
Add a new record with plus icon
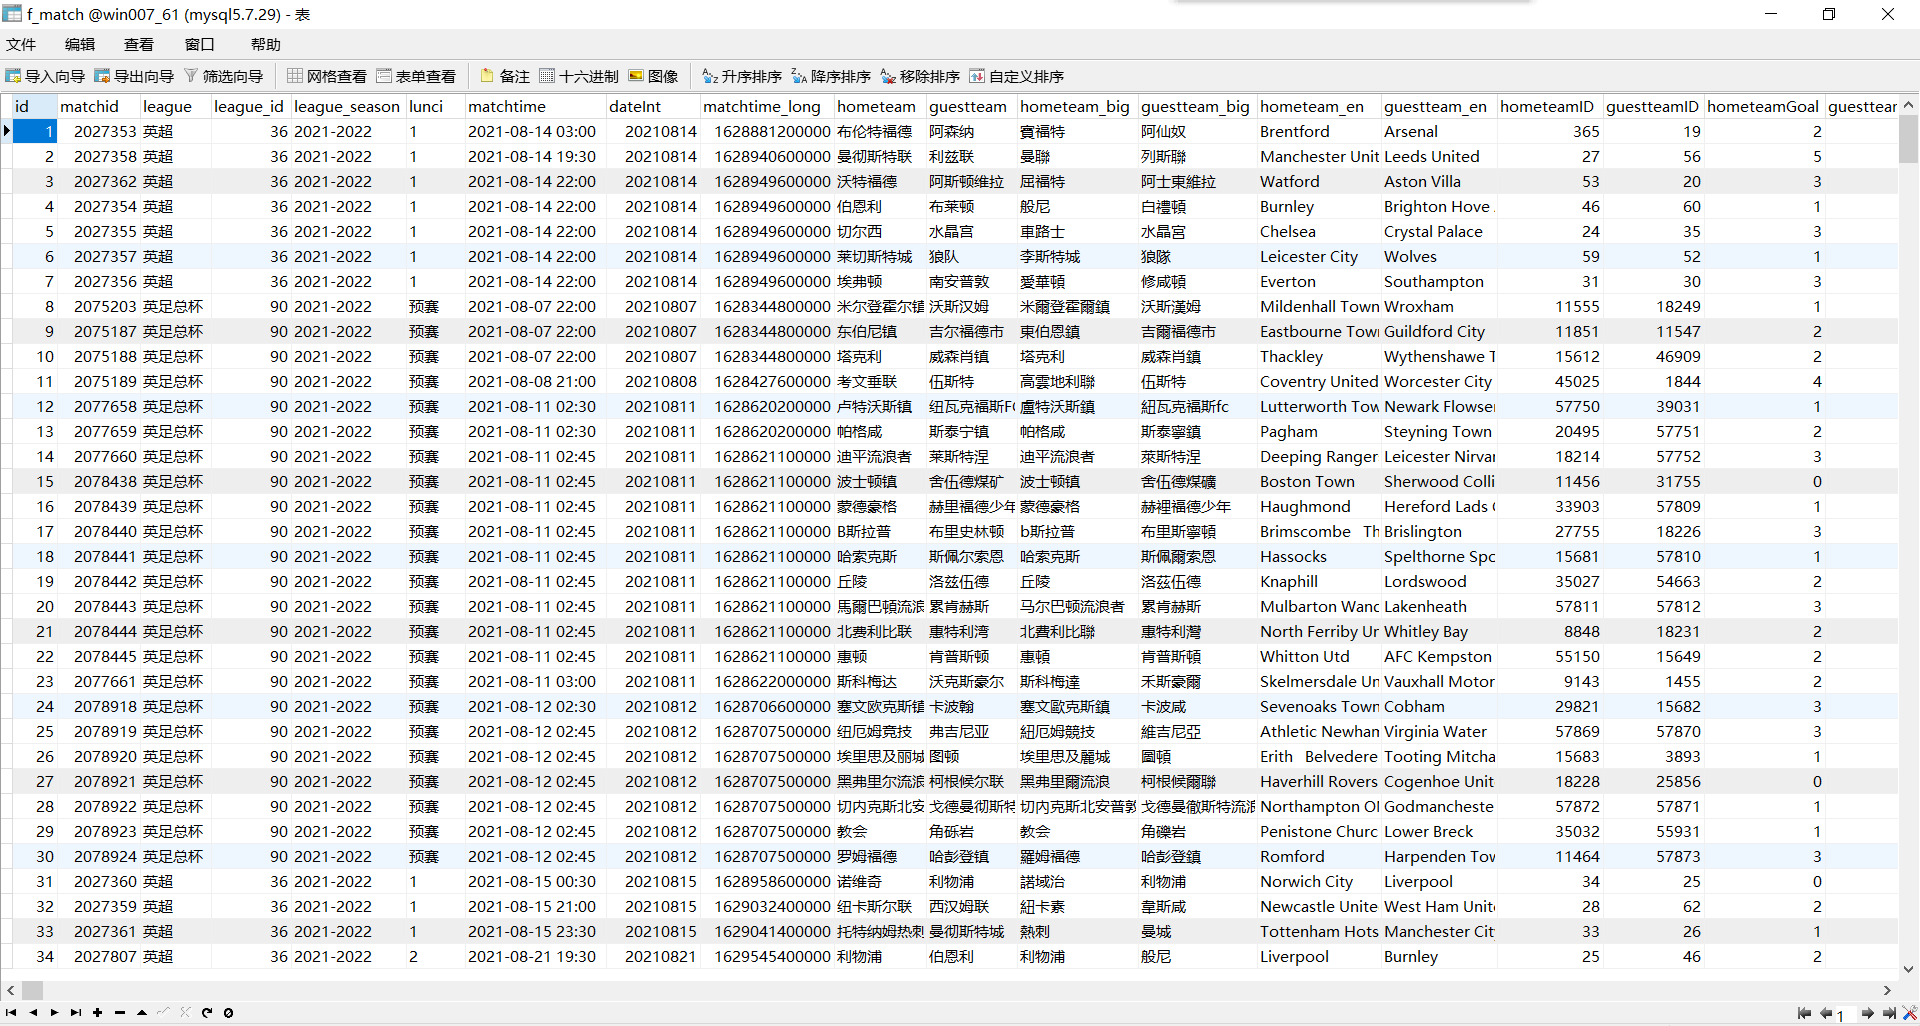pos(98,1012)
